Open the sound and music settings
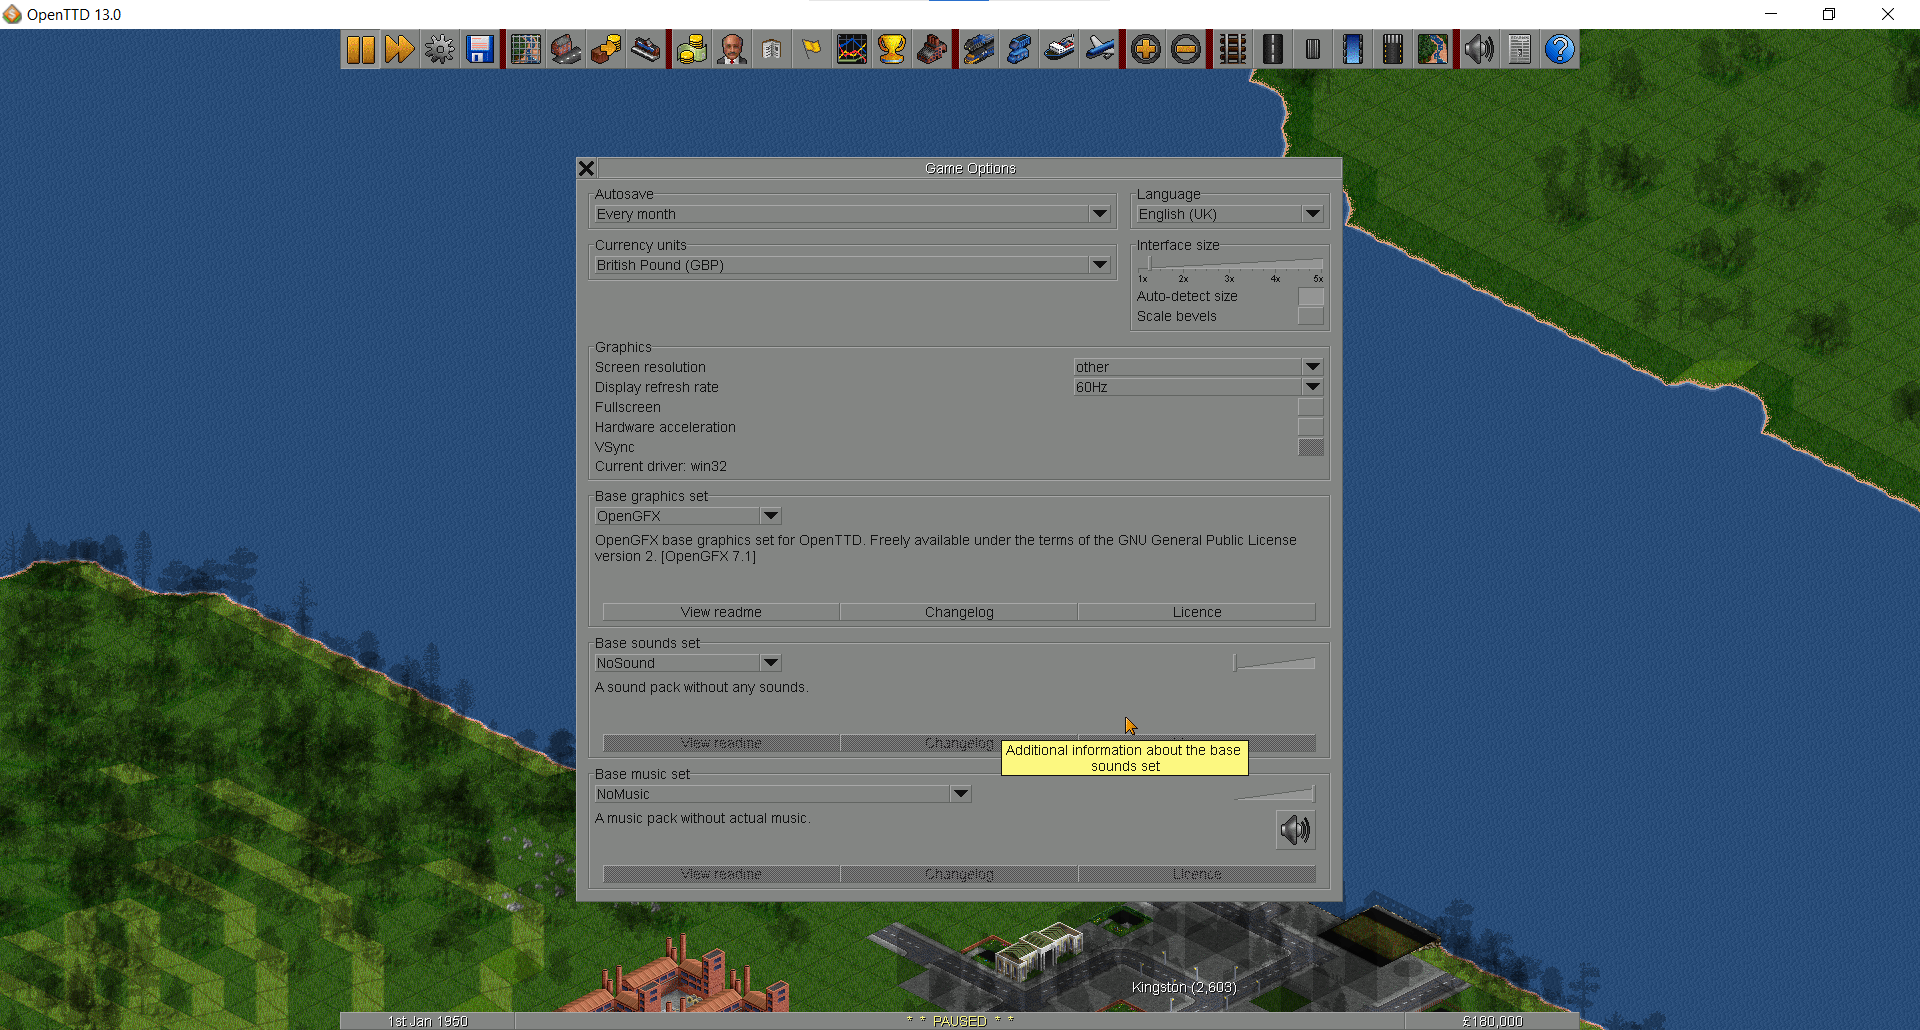Image resolution: width=1920 pixels, height=1030 pixels. (1480, 48)
